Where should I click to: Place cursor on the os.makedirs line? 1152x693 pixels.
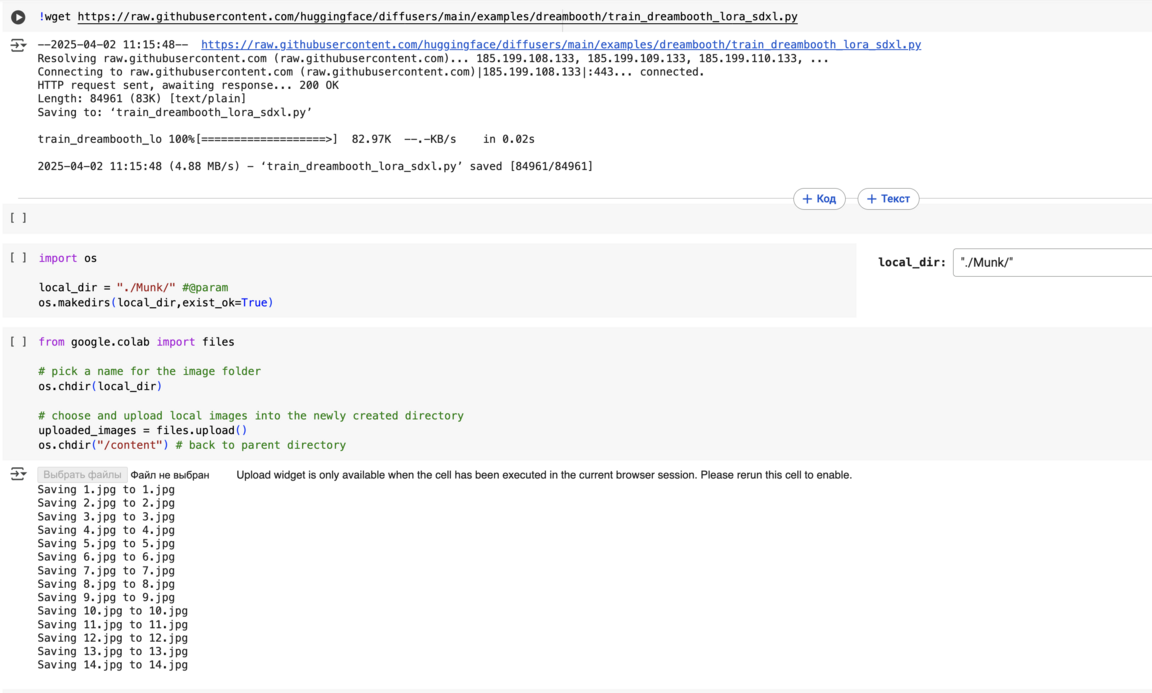[x=156, y=302]
